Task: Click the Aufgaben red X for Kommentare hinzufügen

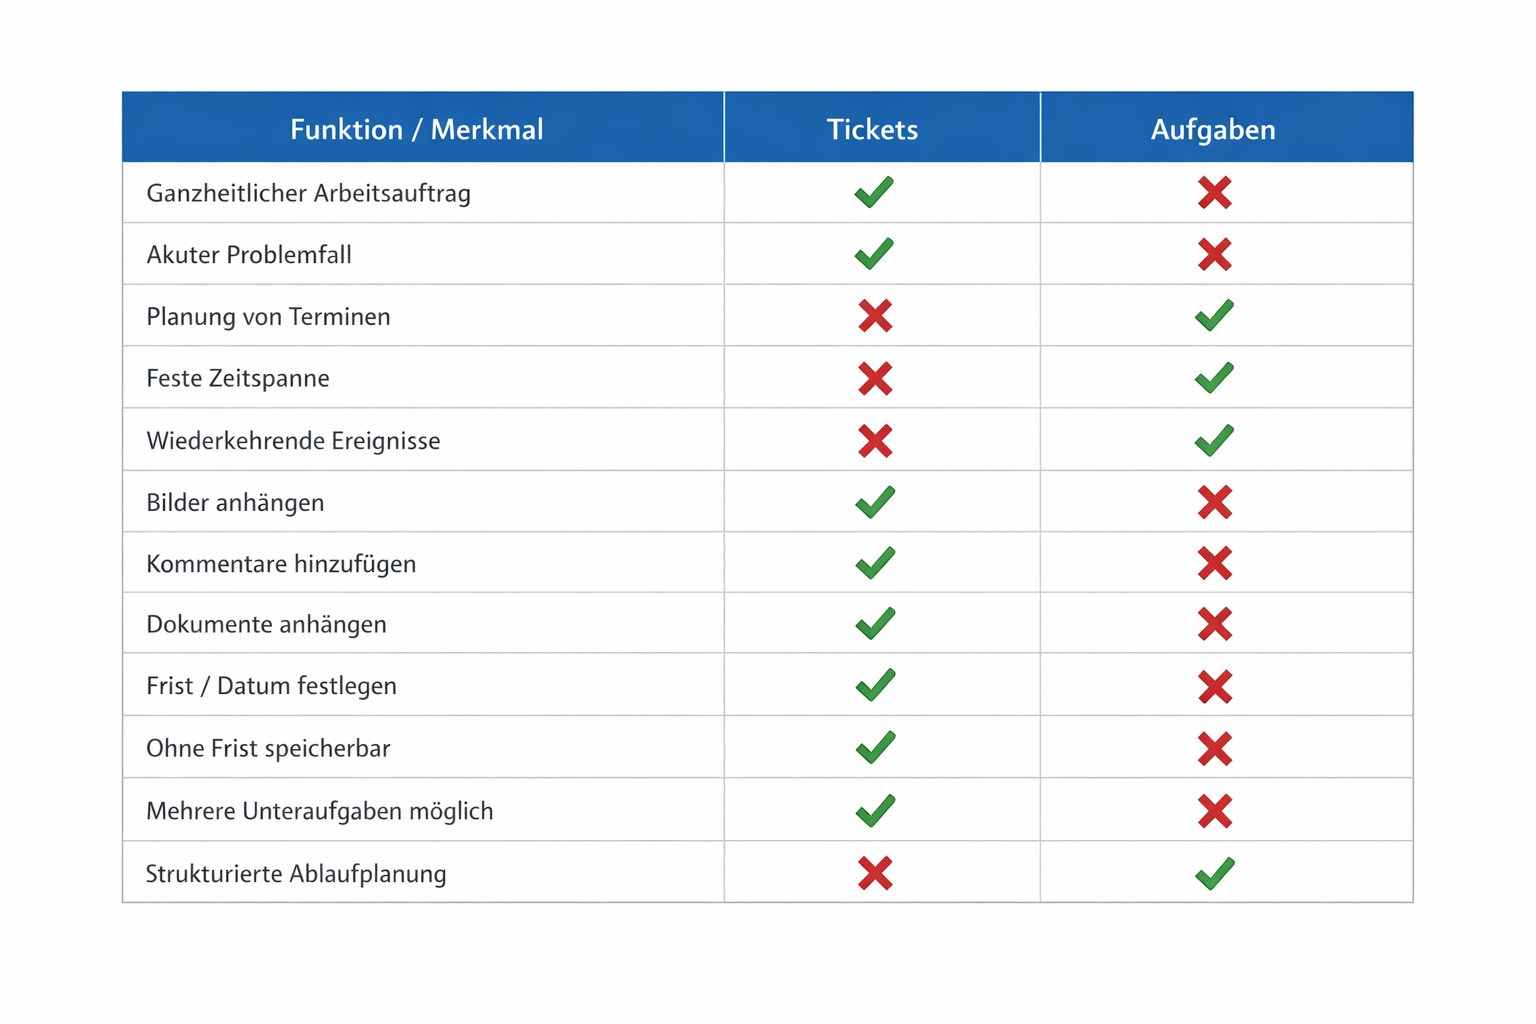Action: (1214, 564)
